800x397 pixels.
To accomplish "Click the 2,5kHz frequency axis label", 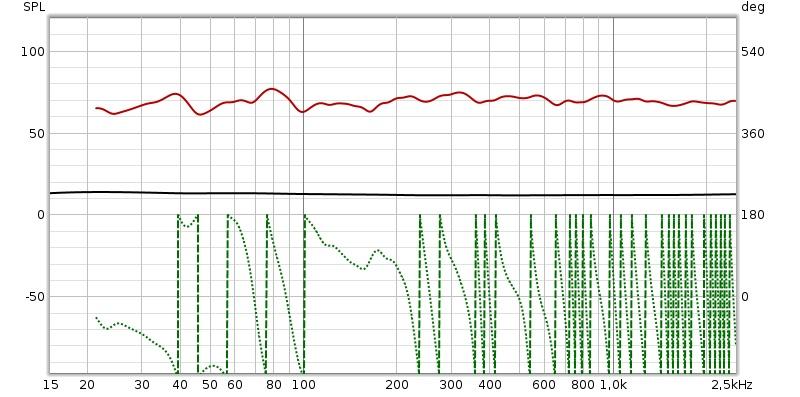I will click(732, 384).
